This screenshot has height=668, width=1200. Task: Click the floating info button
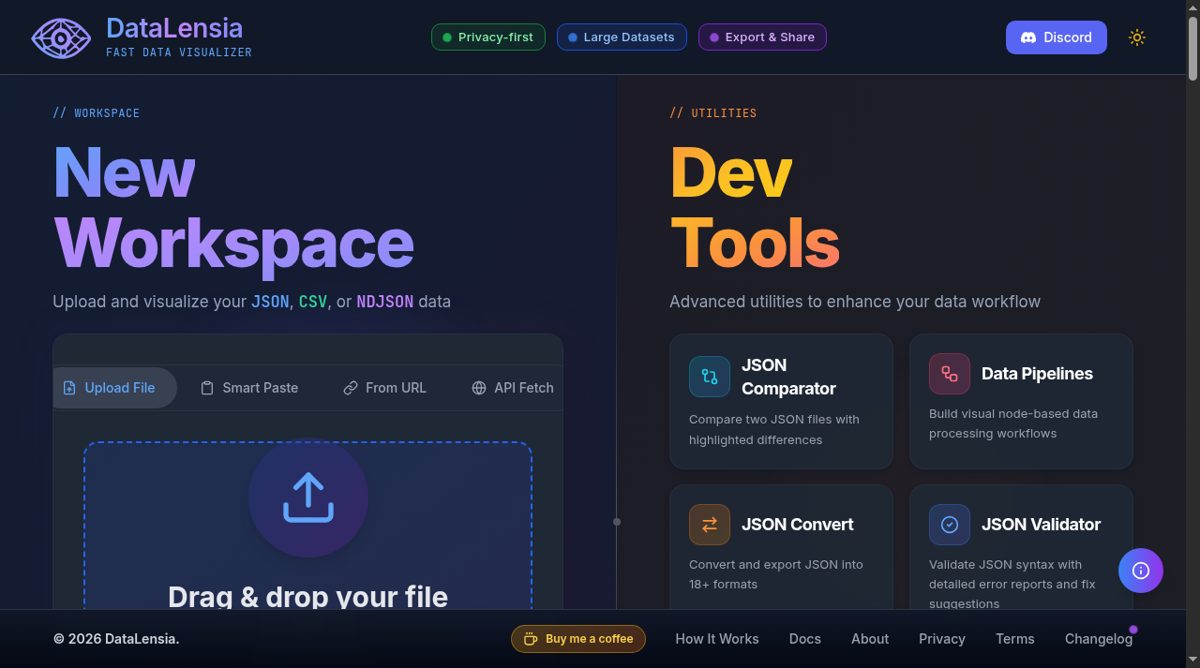click(x=1141, y=571)
